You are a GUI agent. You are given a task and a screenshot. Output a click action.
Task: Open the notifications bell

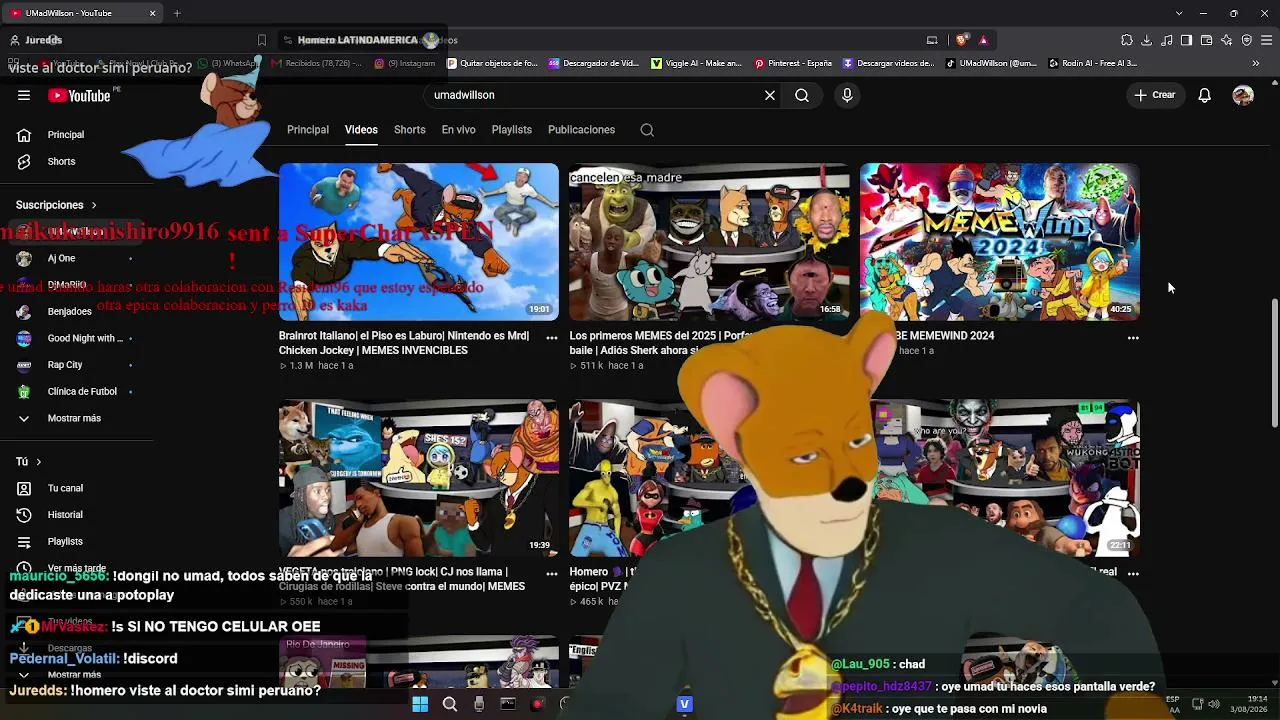(x=1205, y=95)
